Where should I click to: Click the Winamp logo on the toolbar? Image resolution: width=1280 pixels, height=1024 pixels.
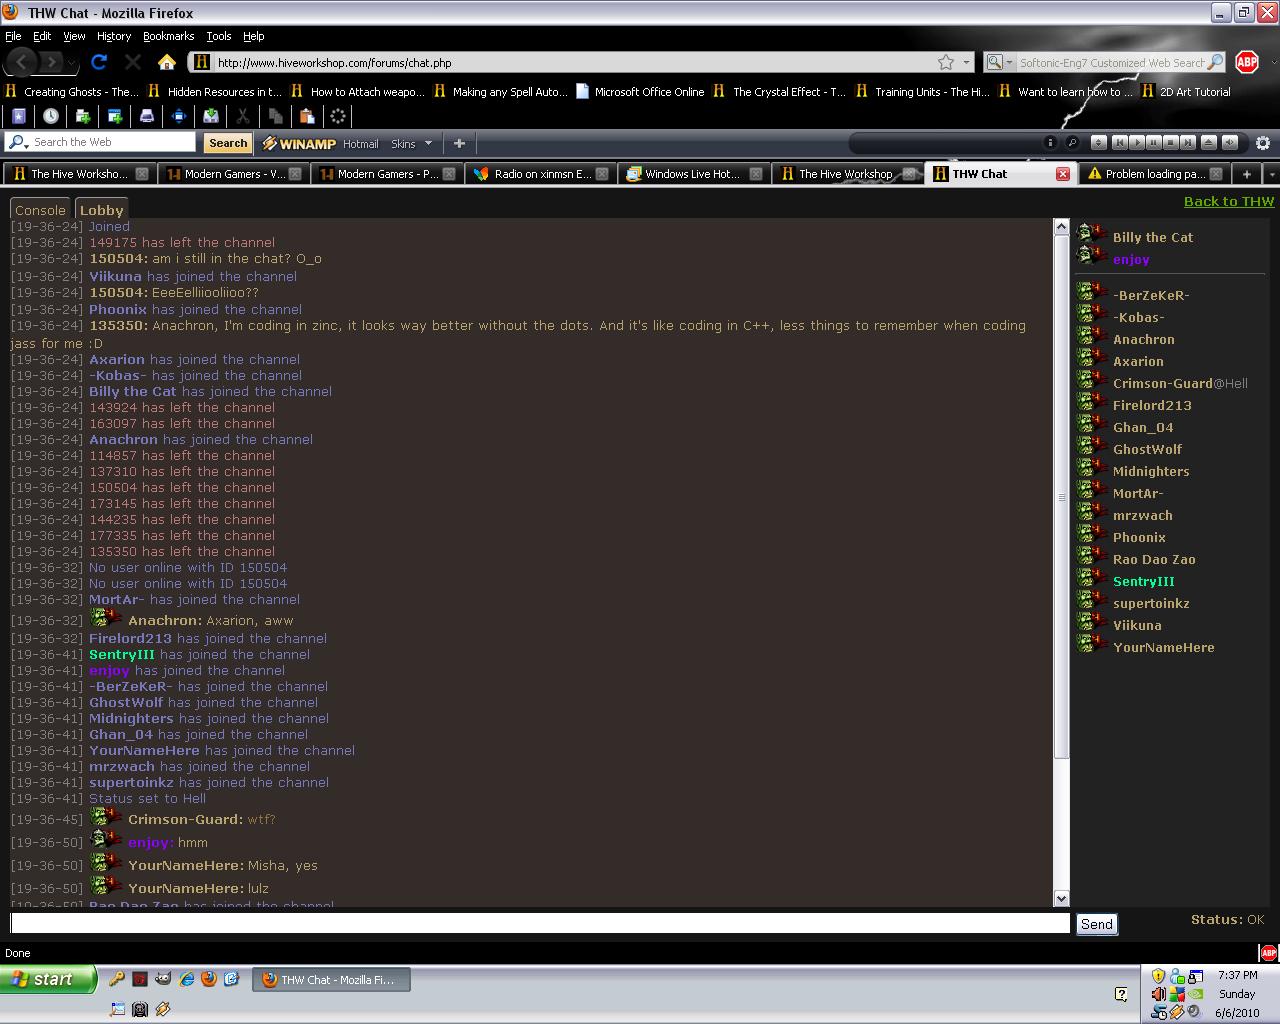tap(299, 143)
